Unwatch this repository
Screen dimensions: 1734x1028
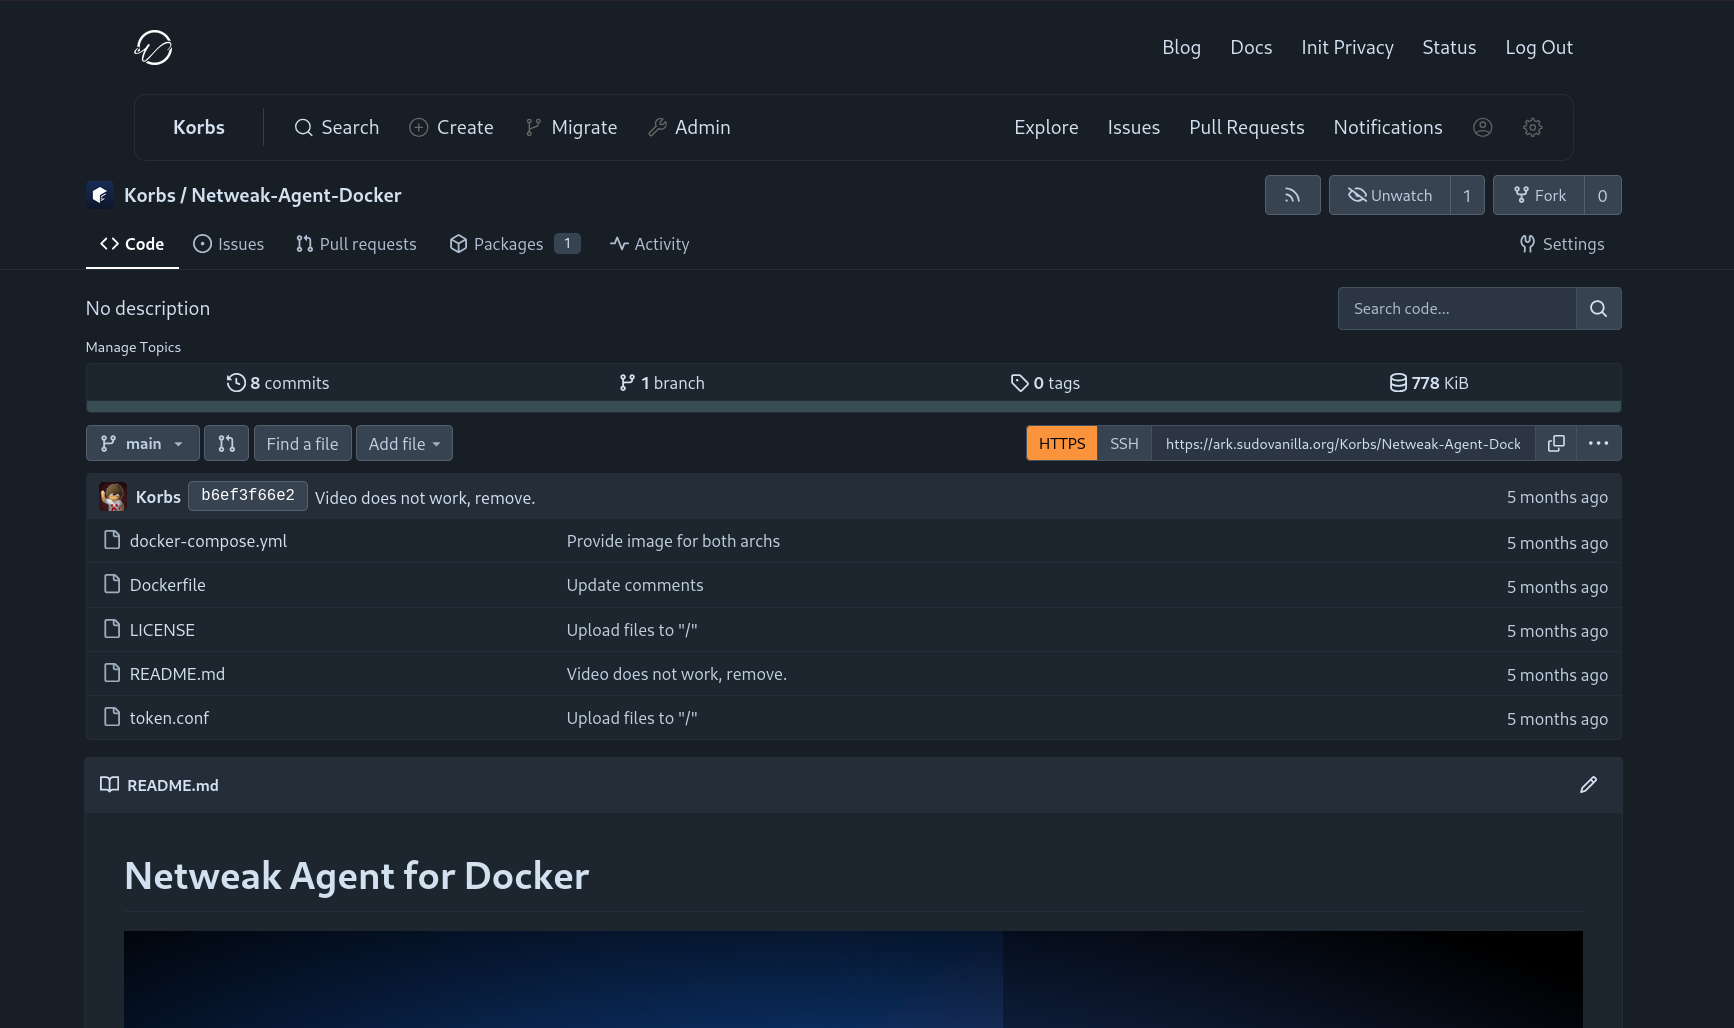(1389, 195)
